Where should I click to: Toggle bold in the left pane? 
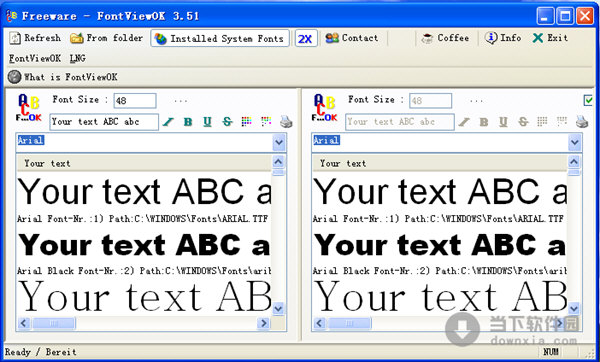(x=188, y=122)
